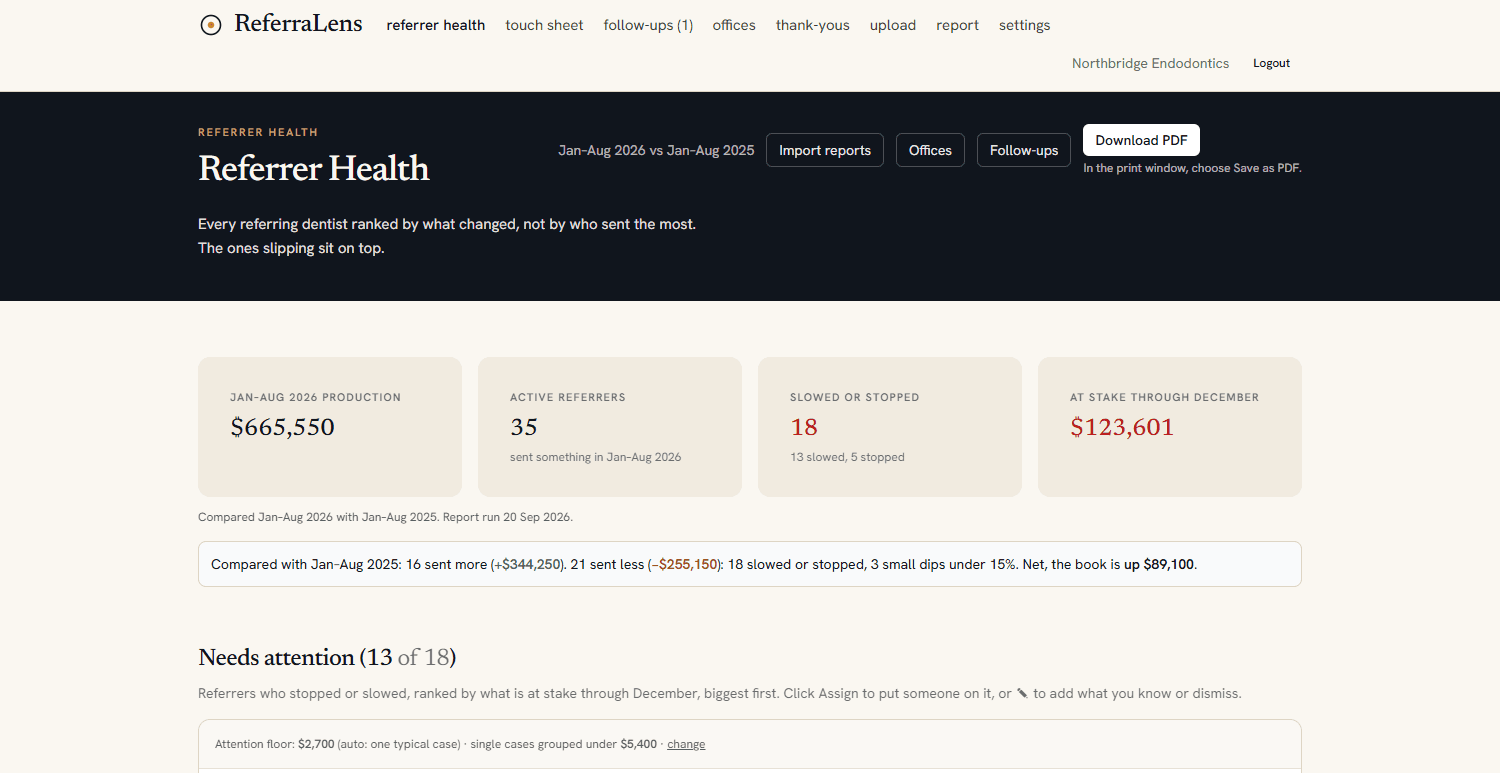Download the report as PDF
Screen dimensions: 1500x773
1141,140
